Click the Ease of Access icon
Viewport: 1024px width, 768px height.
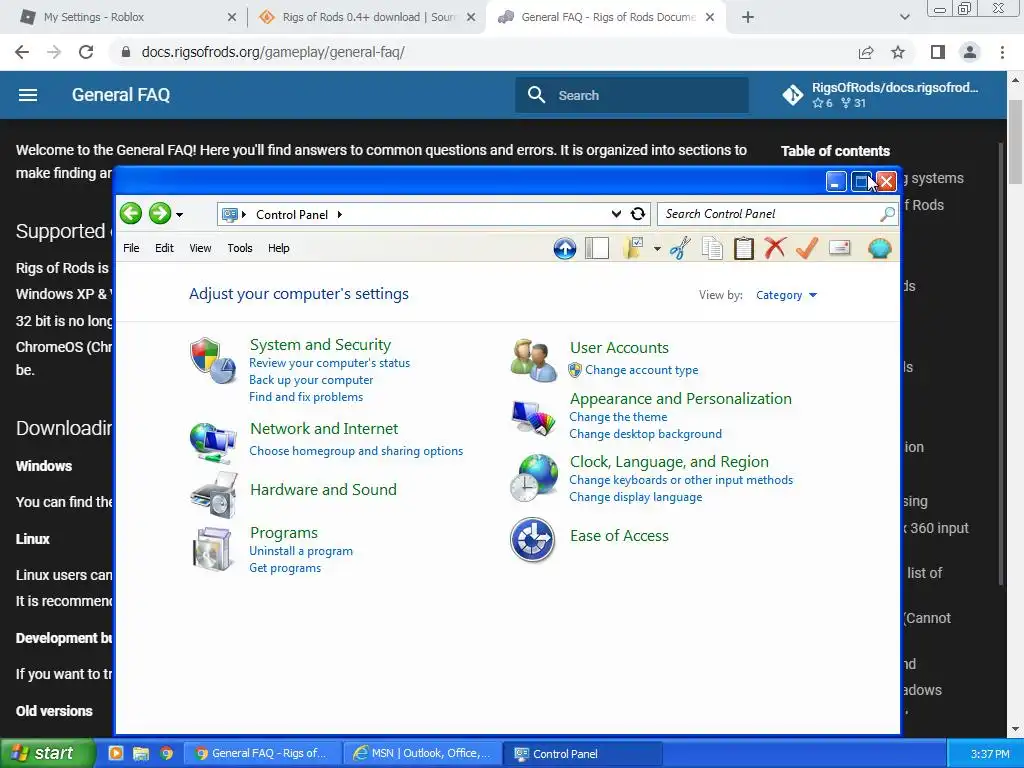pos(533,539)
